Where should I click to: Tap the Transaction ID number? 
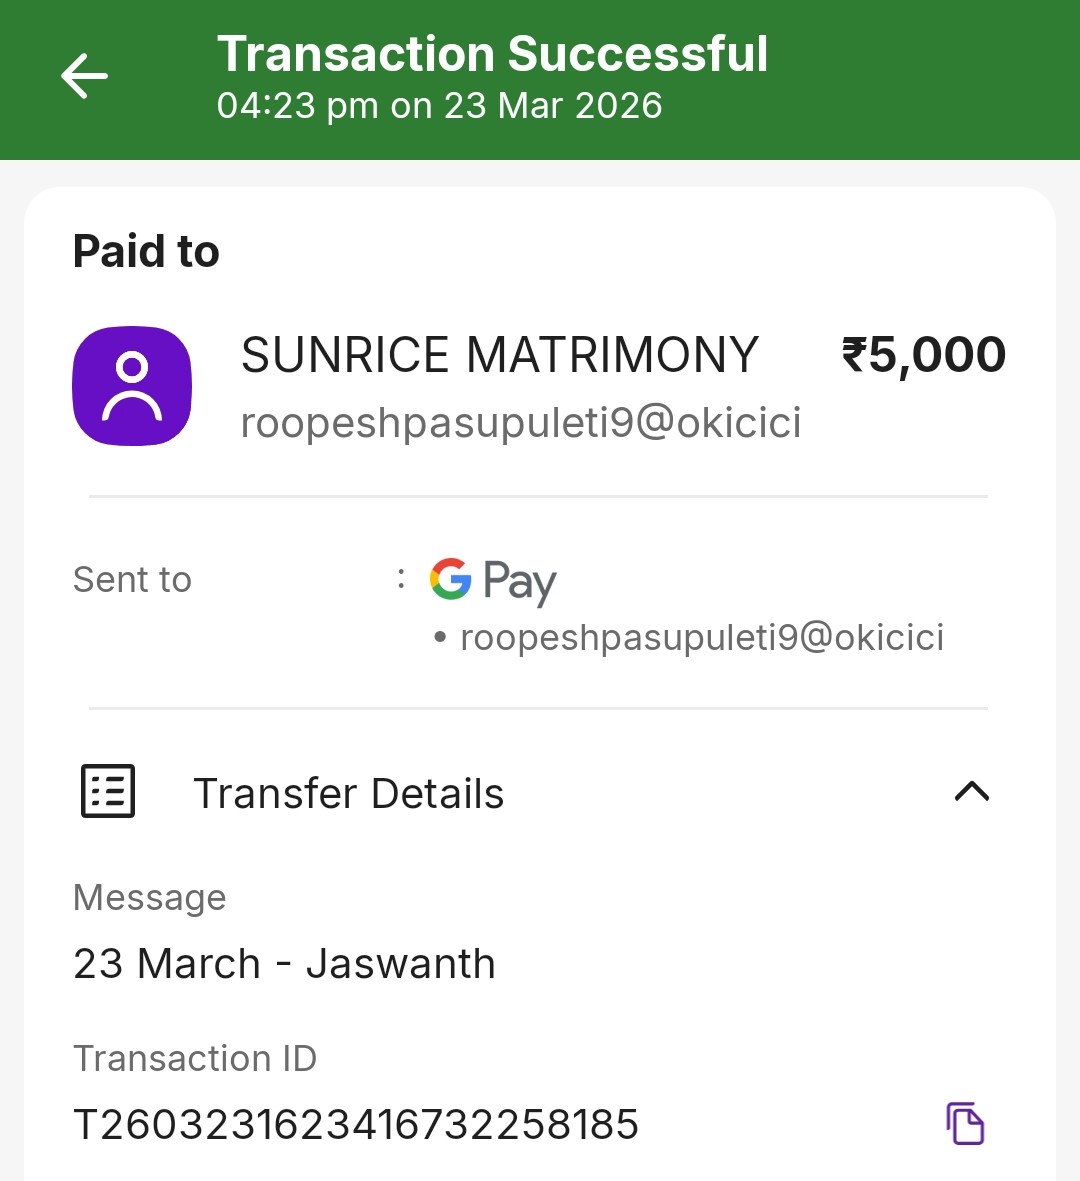point(356,1125)
